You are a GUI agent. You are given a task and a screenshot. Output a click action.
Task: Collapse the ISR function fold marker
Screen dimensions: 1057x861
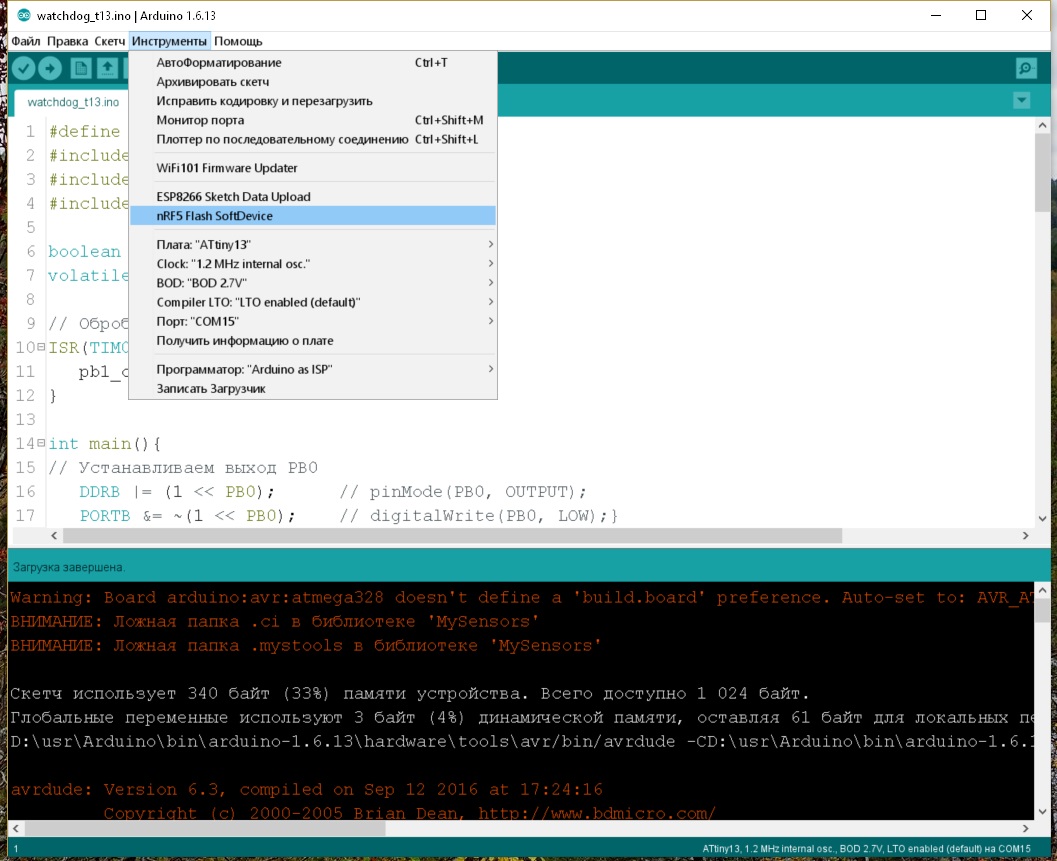click(x=41, y=347)
